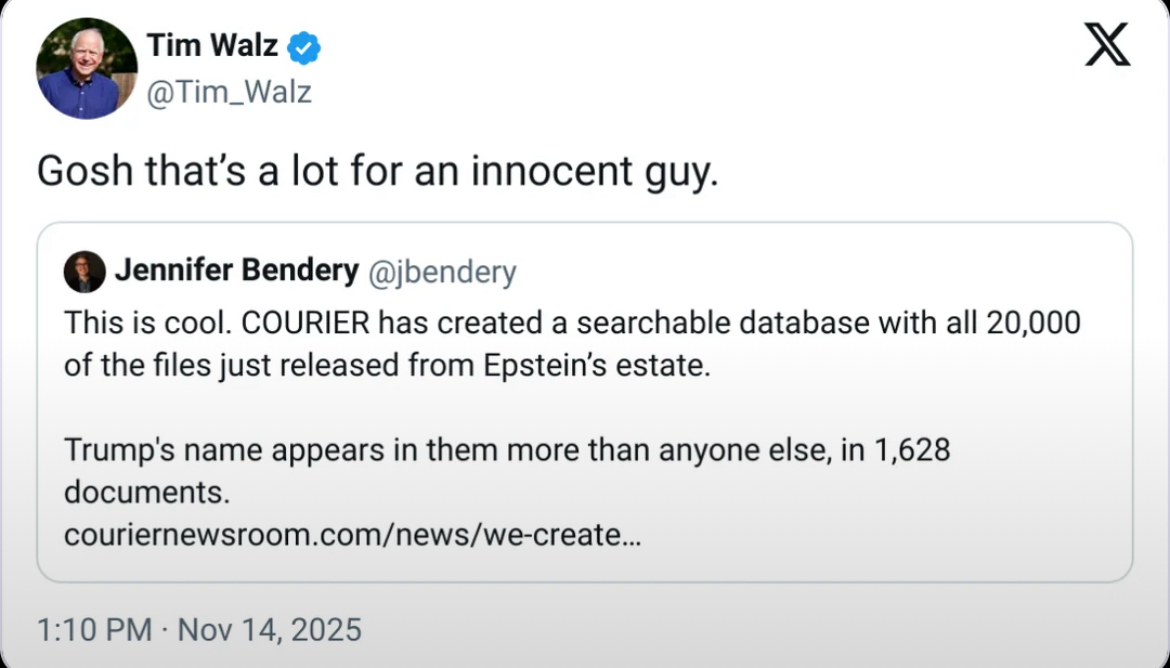
Task: Click the Jennifer Bendery display name
Action: tap(236, 271)
